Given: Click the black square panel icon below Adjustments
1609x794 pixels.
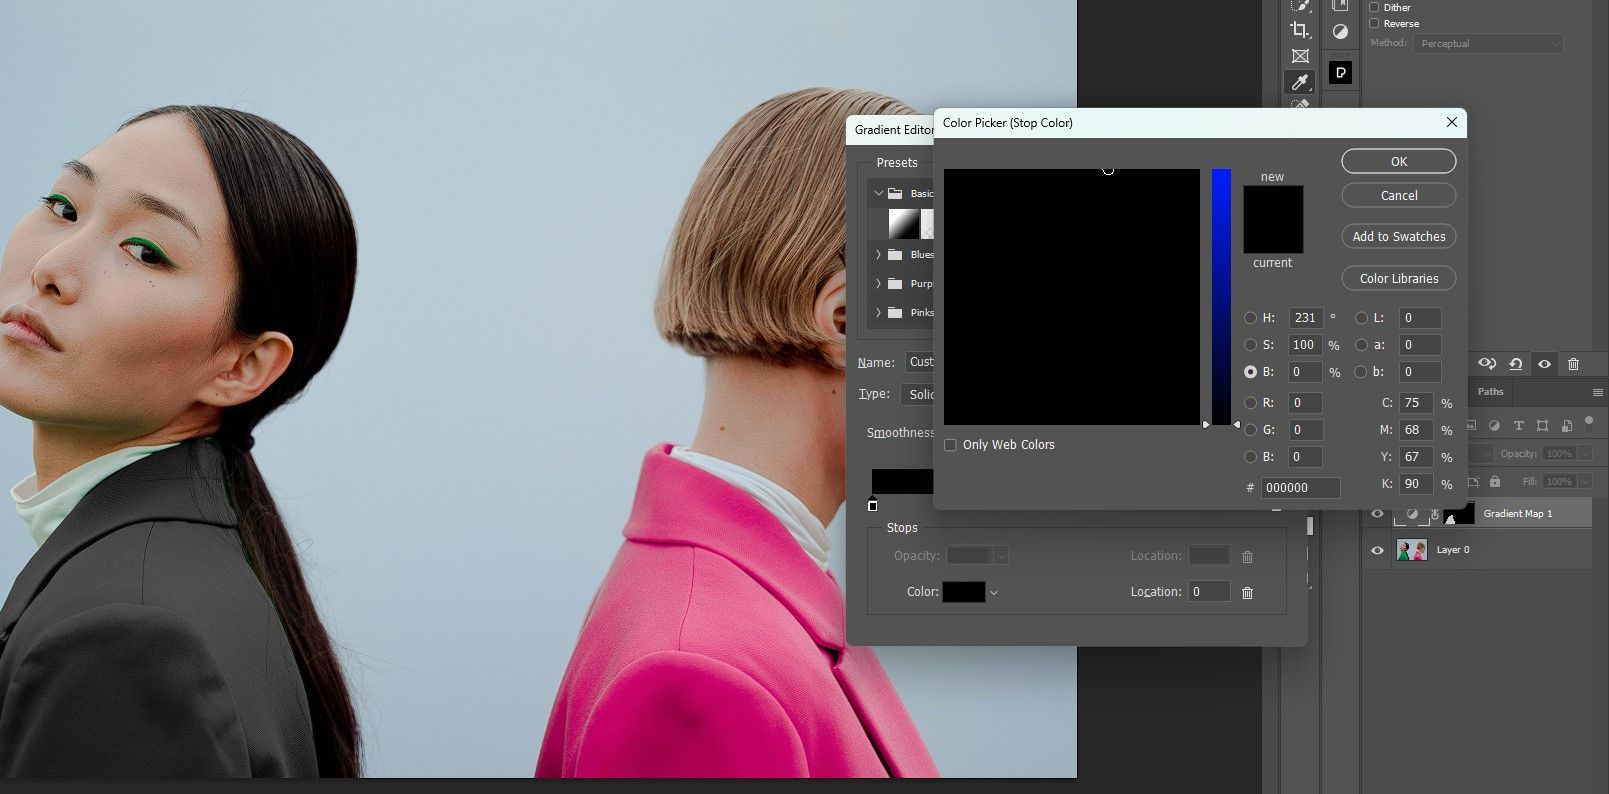Looking at the screenshot, I should click(1340, 72).
